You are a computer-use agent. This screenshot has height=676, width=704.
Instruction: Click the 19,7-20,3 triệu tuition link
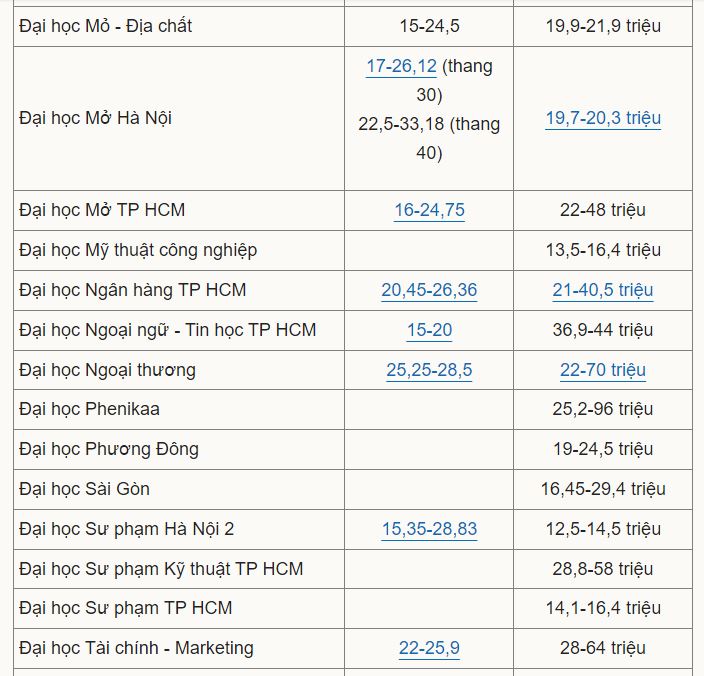coord(603,118)
